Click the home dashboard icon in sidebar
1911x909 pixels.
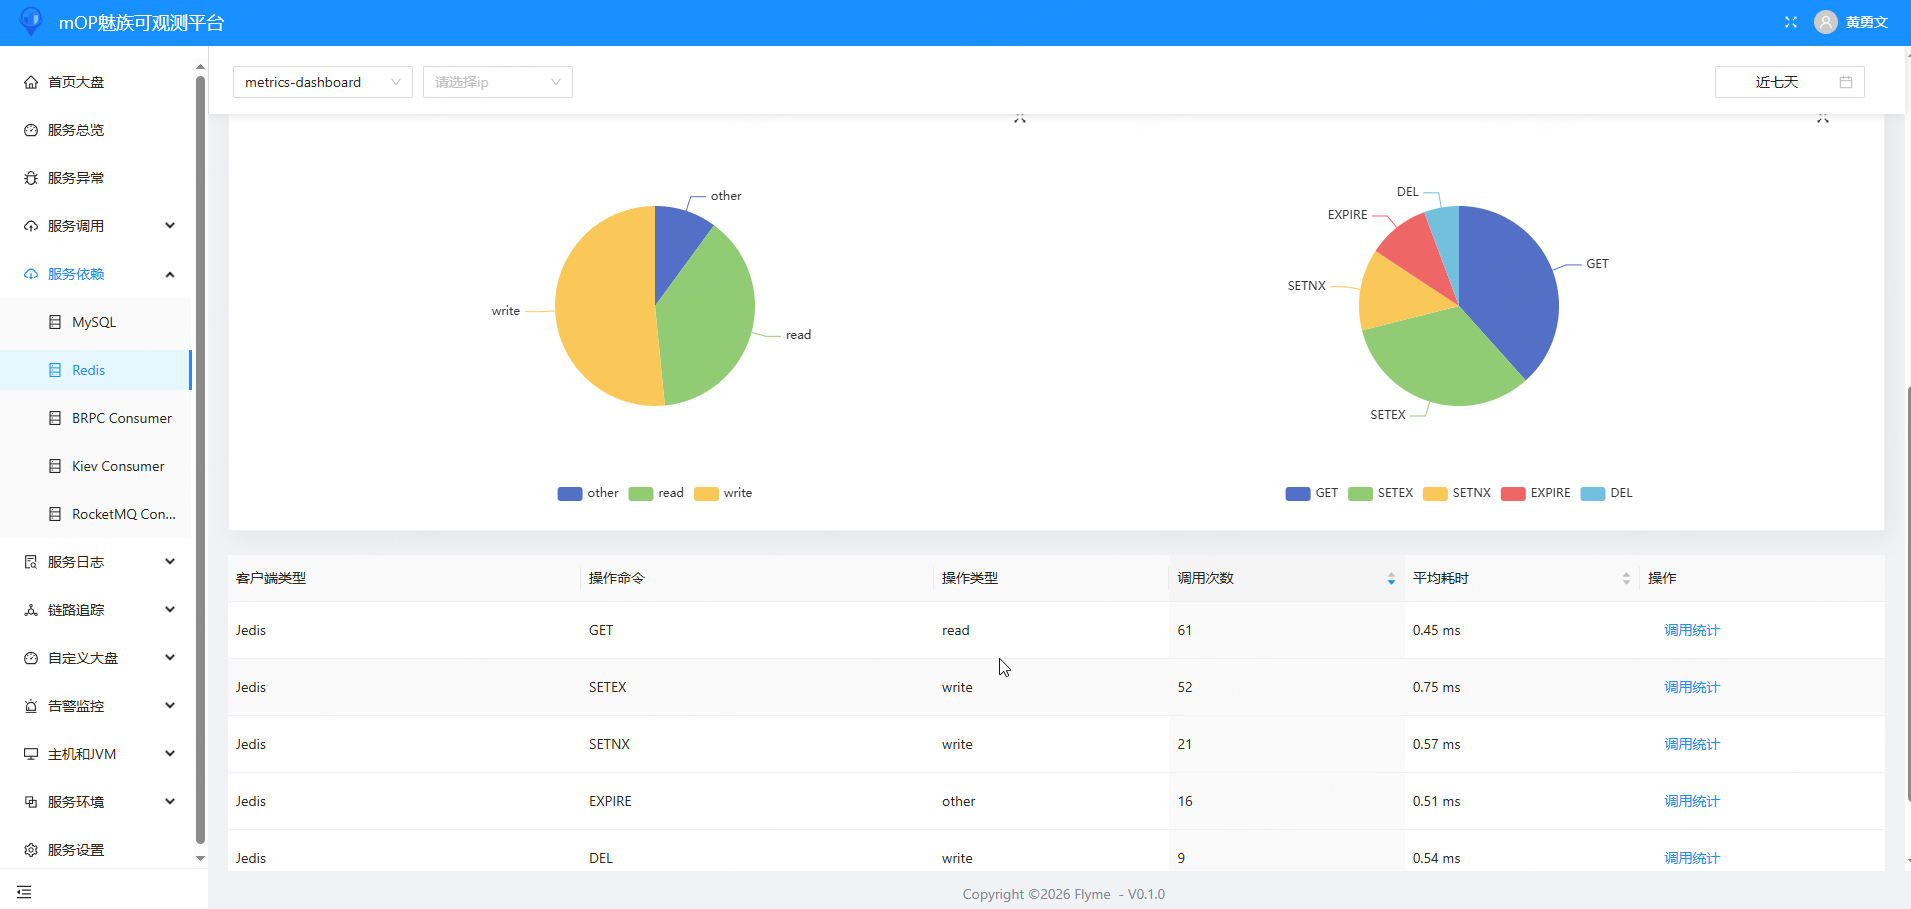click(31, 82)
